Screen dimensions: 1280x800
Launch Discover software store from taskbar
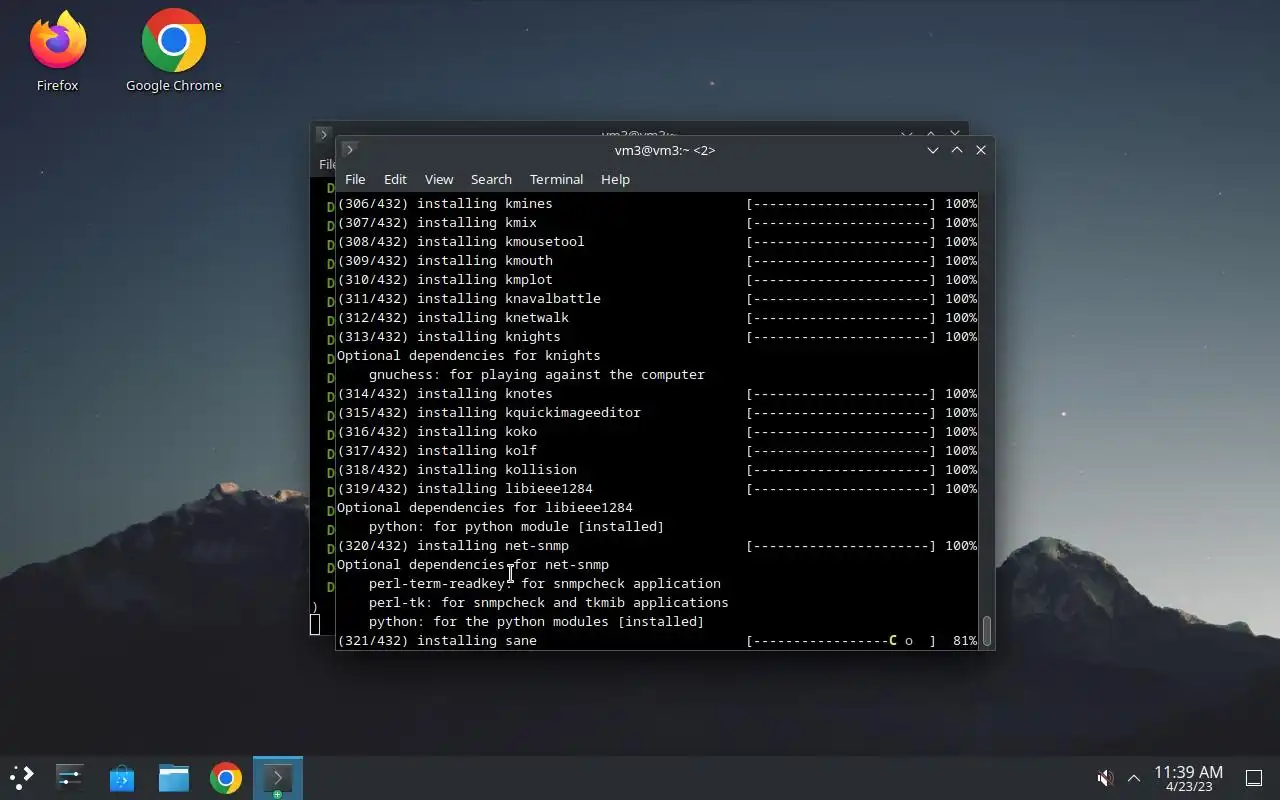[x=121, y=778]
